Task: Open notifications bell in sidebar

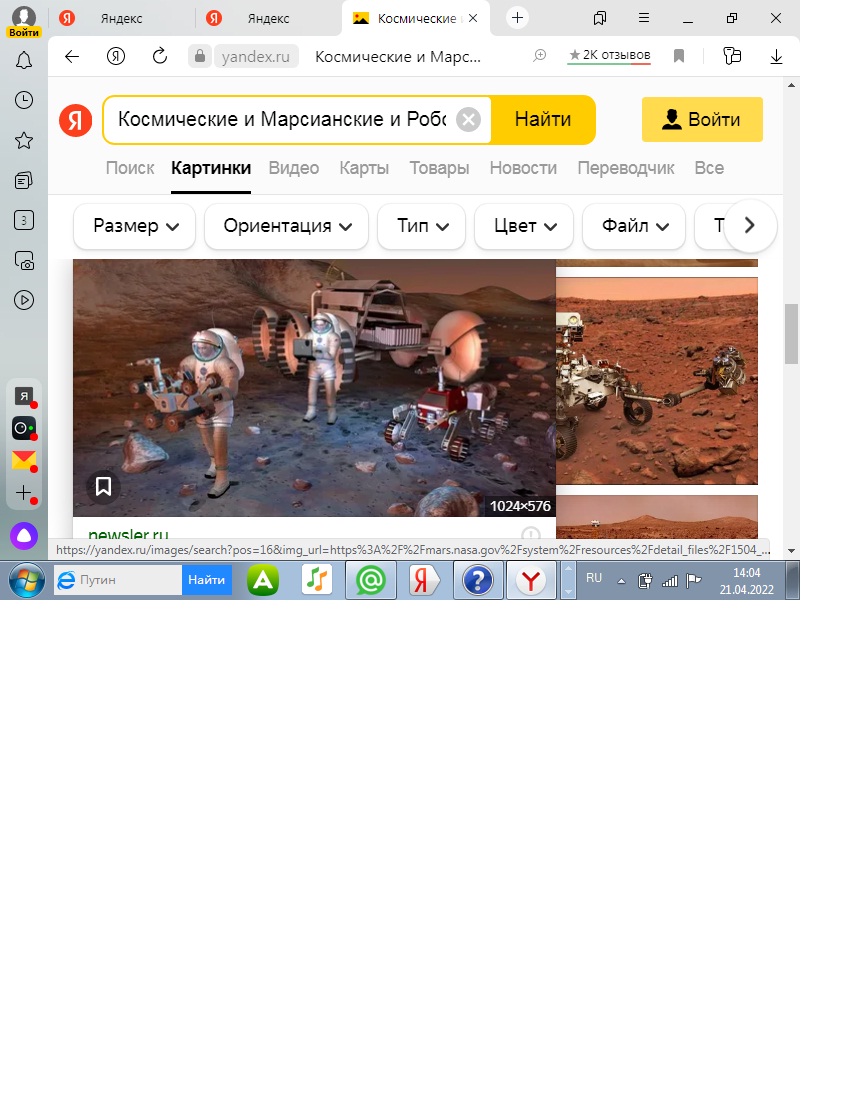Action: click(x=24, y=61)
